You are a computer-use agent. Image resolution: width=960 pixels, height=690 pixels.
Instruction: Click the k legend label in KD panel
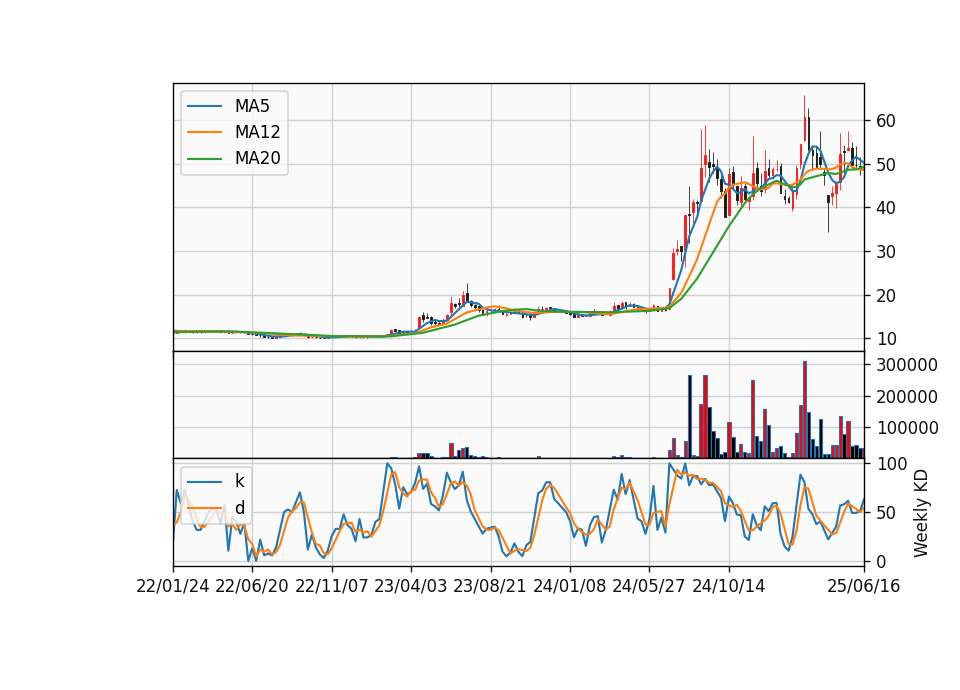[239, 481]
